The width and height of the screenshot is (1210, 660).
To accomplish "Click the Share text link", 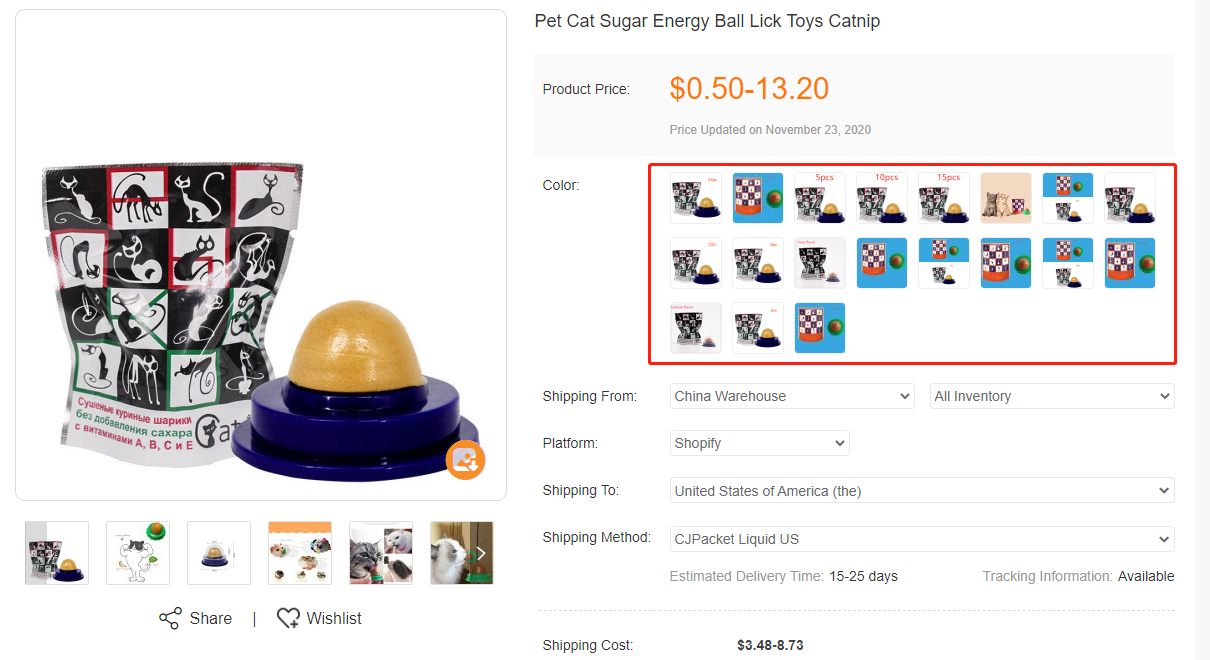I will [x=211, y=618].
